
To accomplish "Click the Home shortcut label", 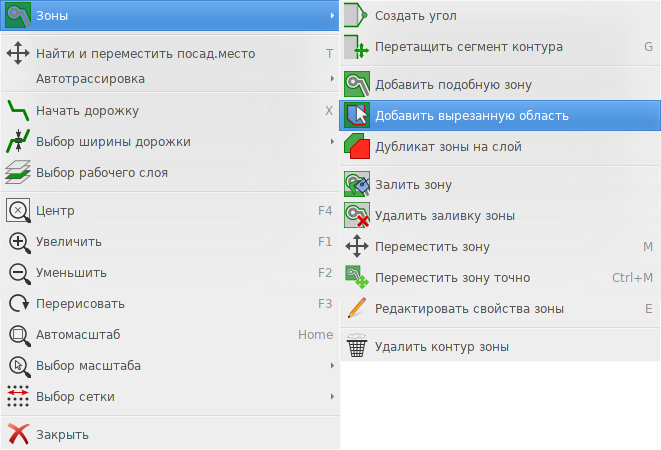I will coord(315,335).
